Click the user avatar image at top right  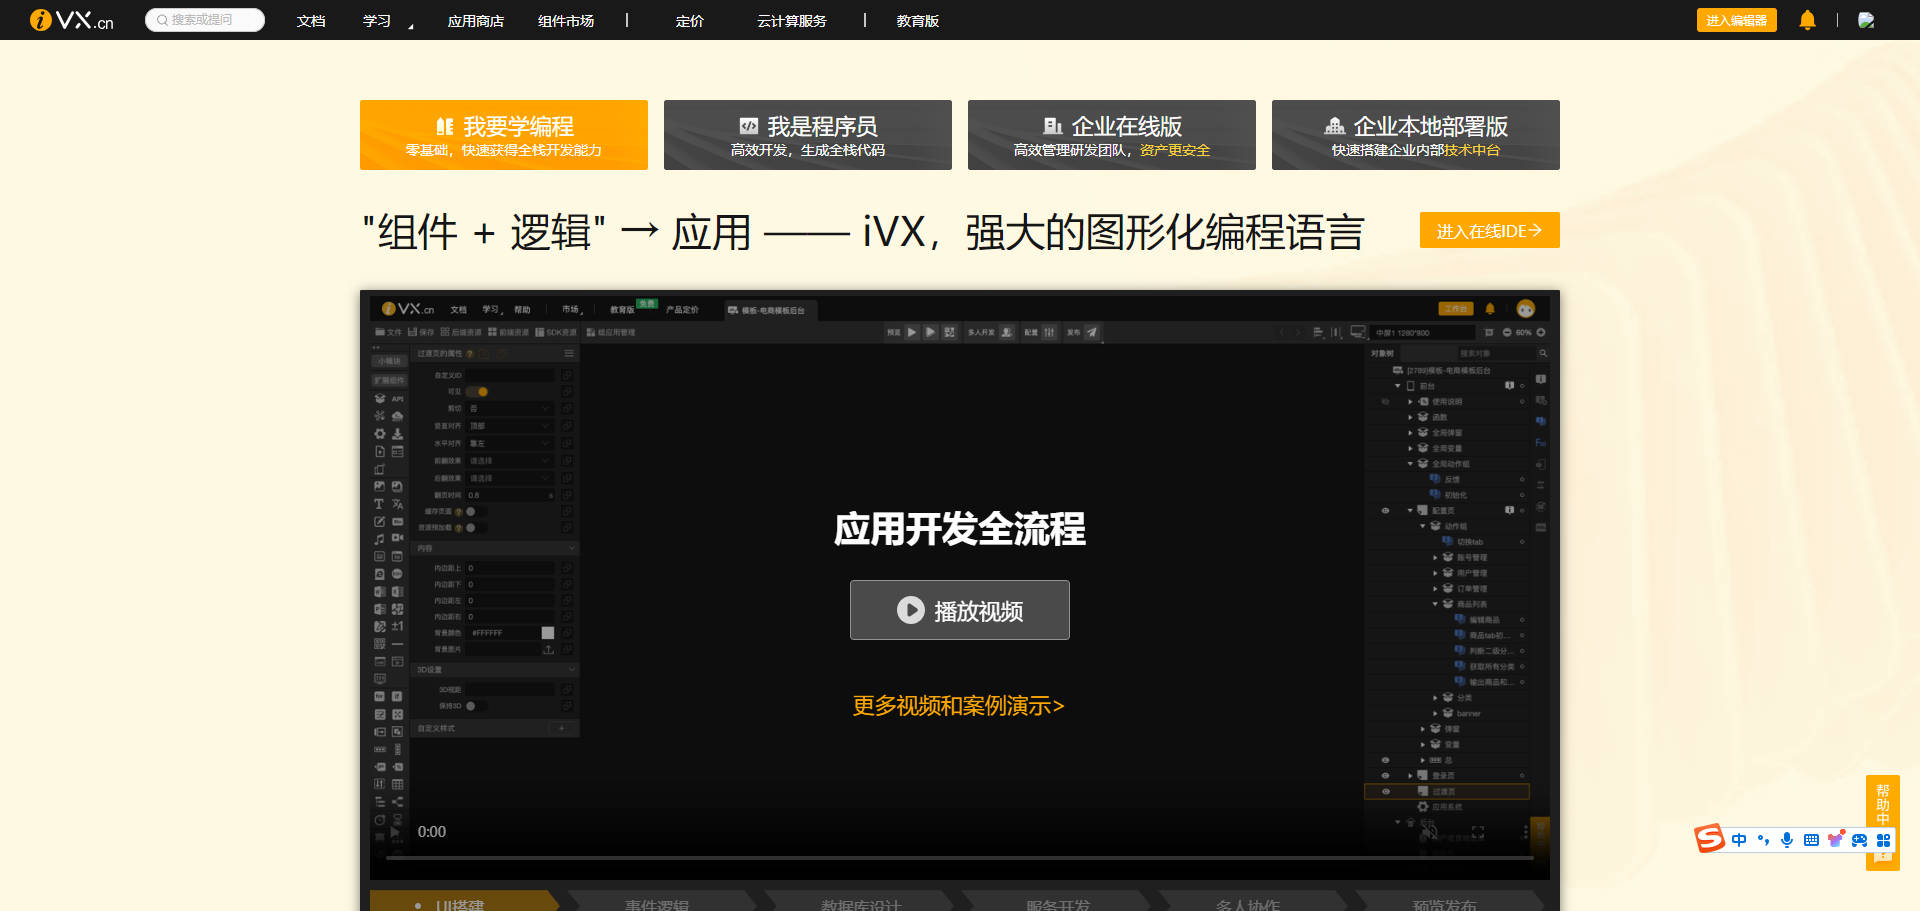point(1866,20)
